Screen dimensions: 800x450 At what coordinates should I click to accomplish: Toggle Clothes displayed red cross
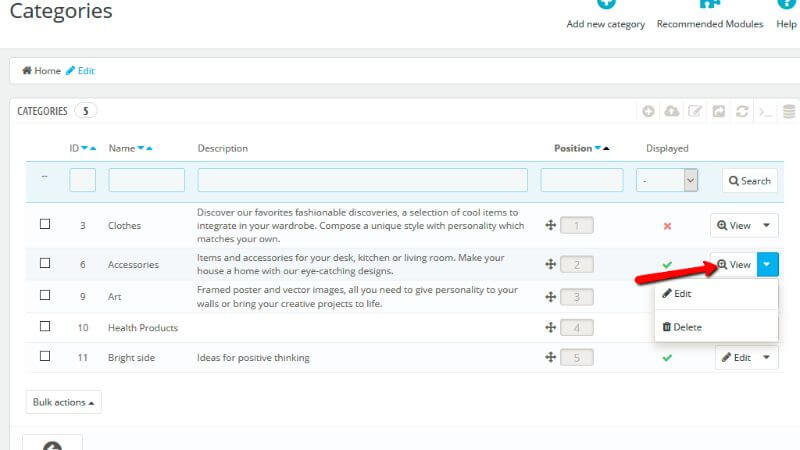(x=667, y=226)
